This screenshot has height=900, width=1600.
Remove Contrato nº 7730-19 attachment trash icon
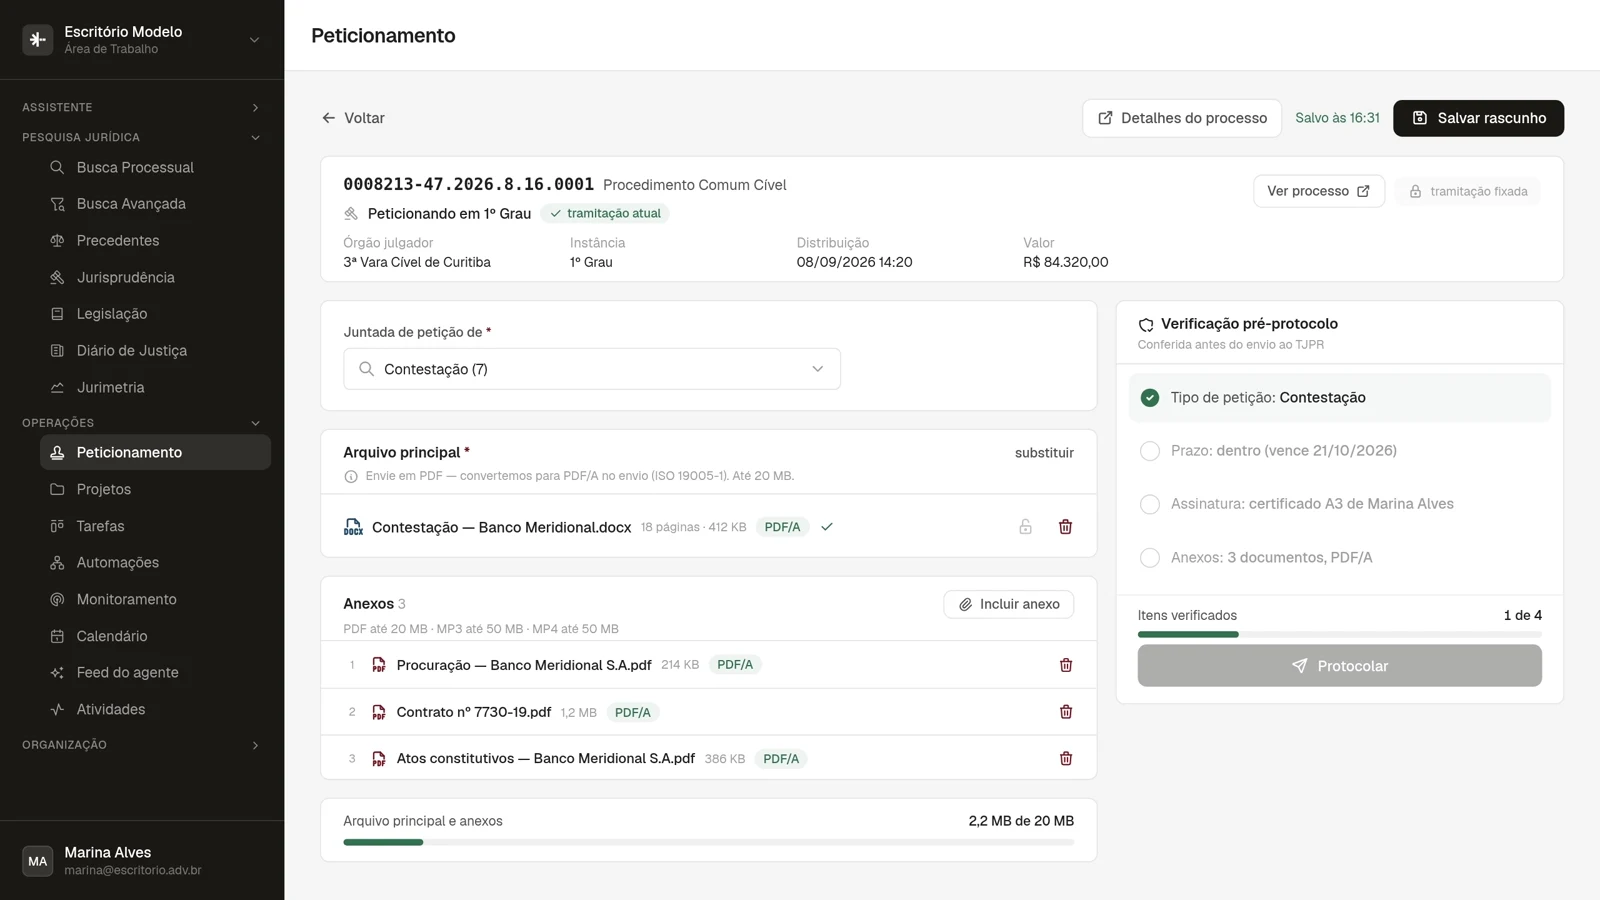(x=1066, y=712)
